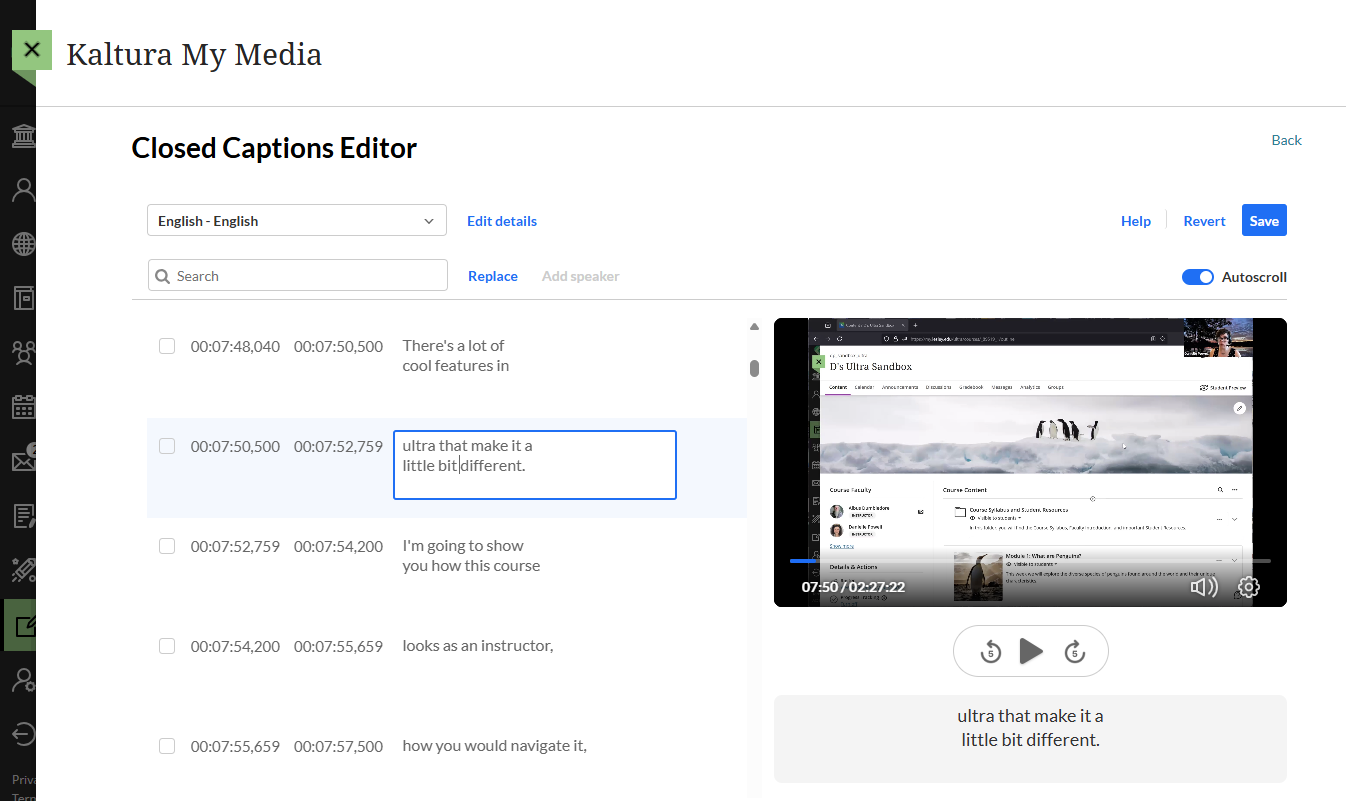The width and height of the screenshot is (1346, 801).
Task: Click the Add speaker link
Action: click(581, 276)
